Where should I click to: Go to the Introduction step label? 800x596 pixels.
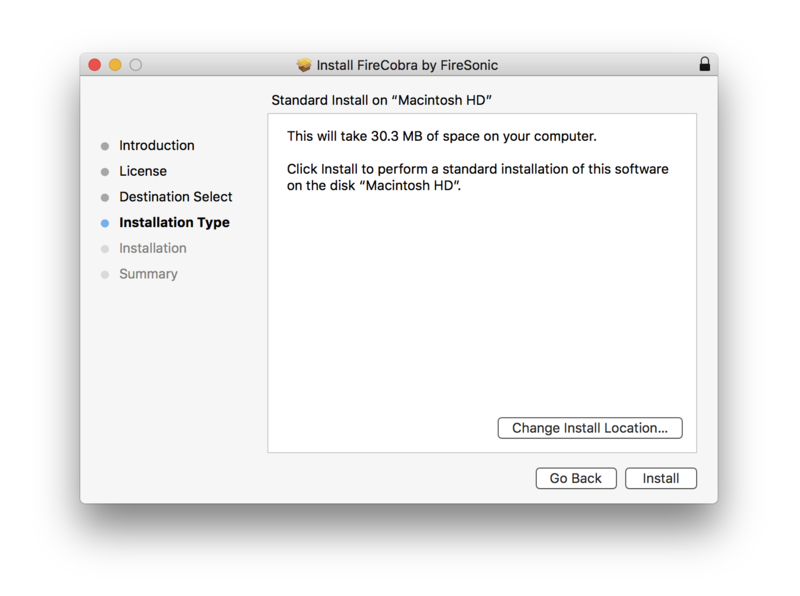click(157, 146)
